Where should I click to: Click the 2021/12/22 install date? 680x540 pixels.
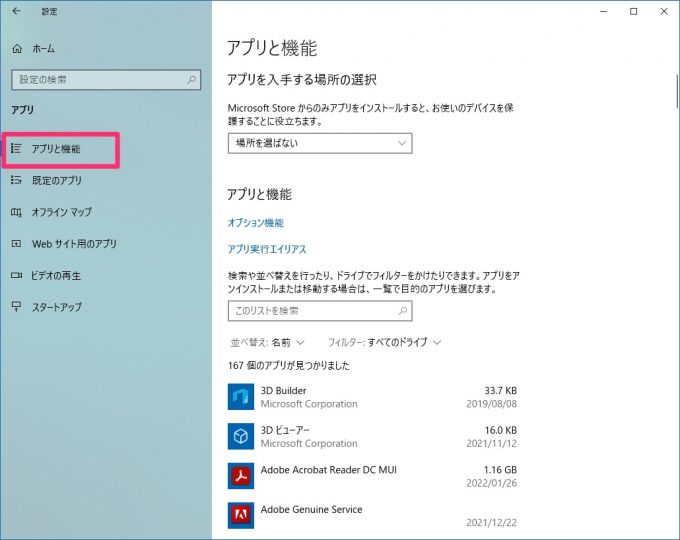pyautogui.click(x=491, y=523)
